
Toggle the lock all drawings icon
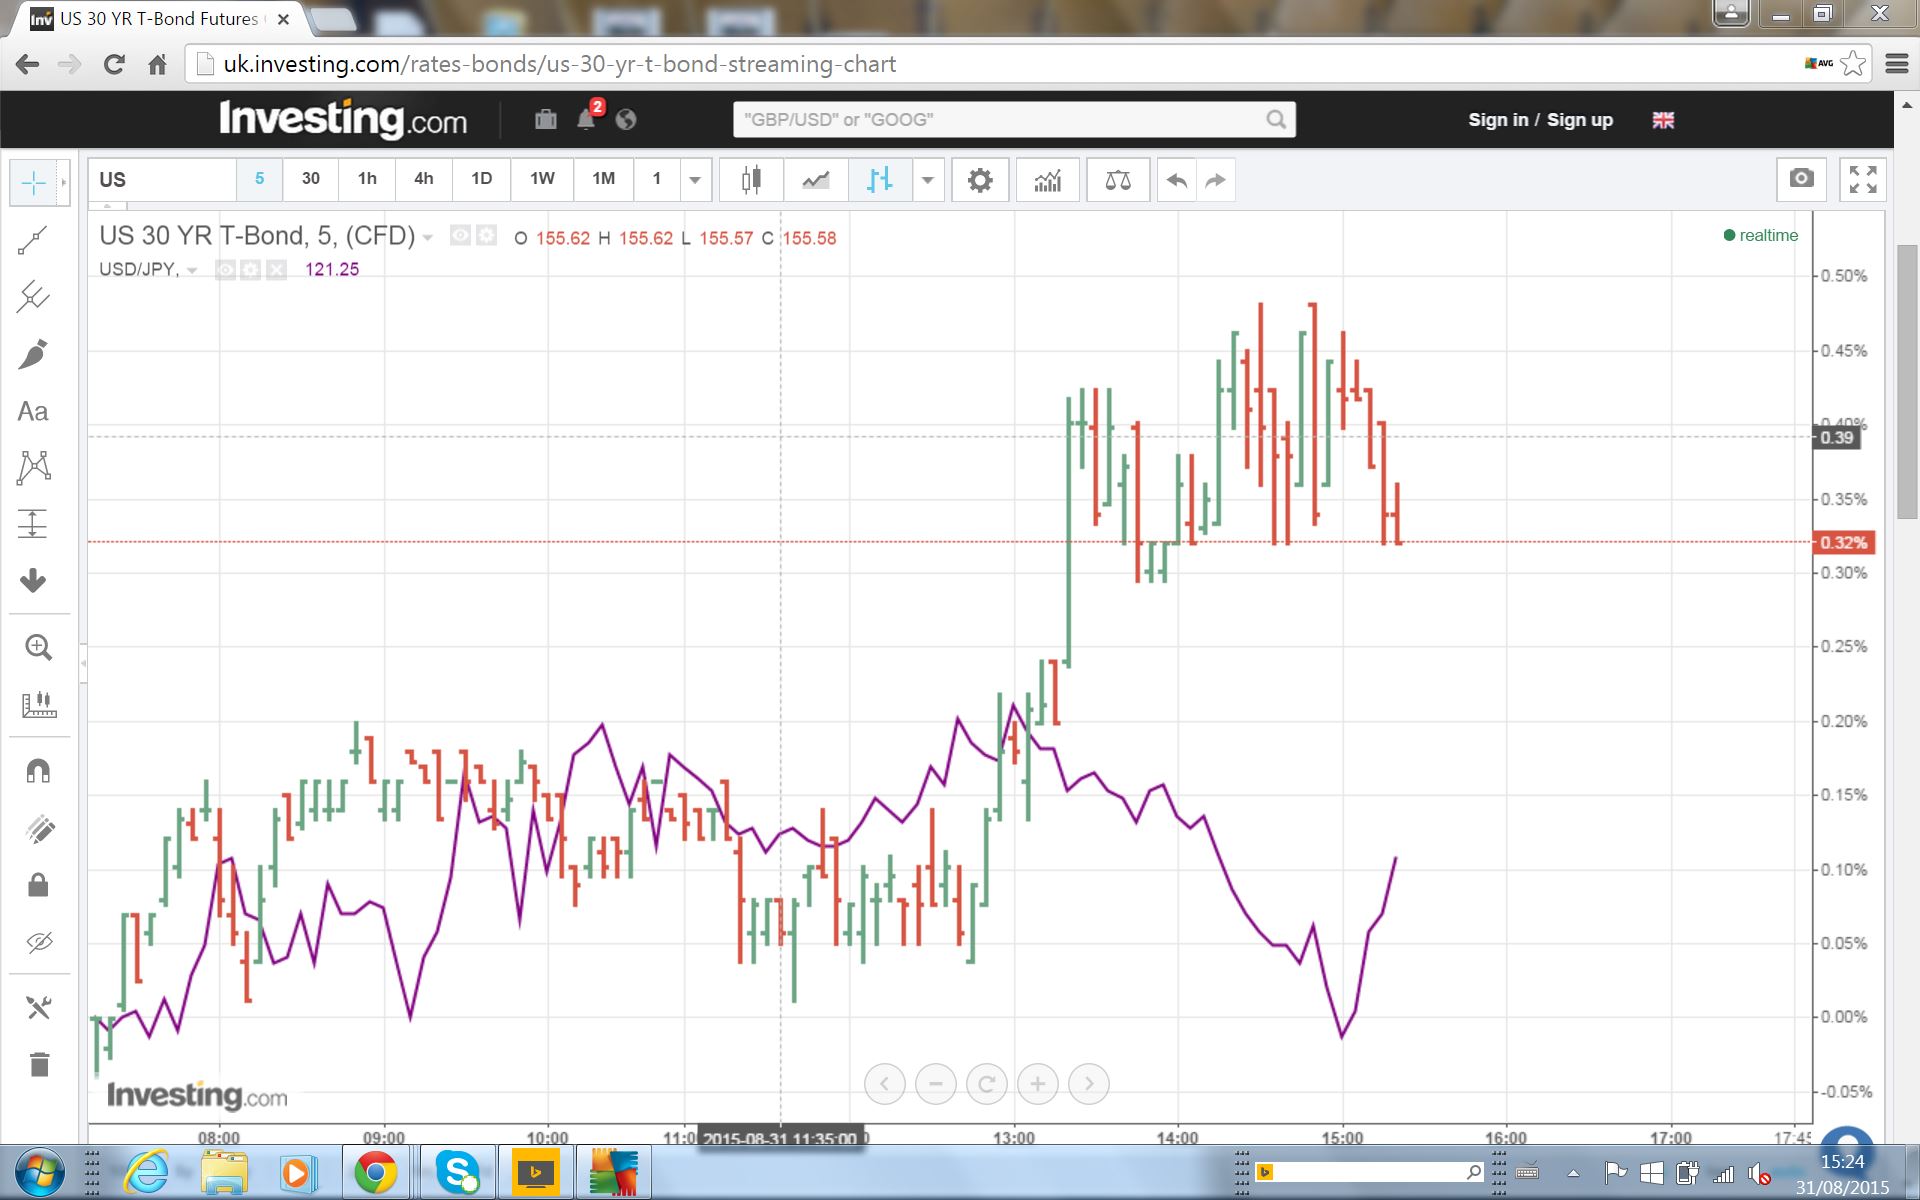pyautogui.click(x=38, y=885)
